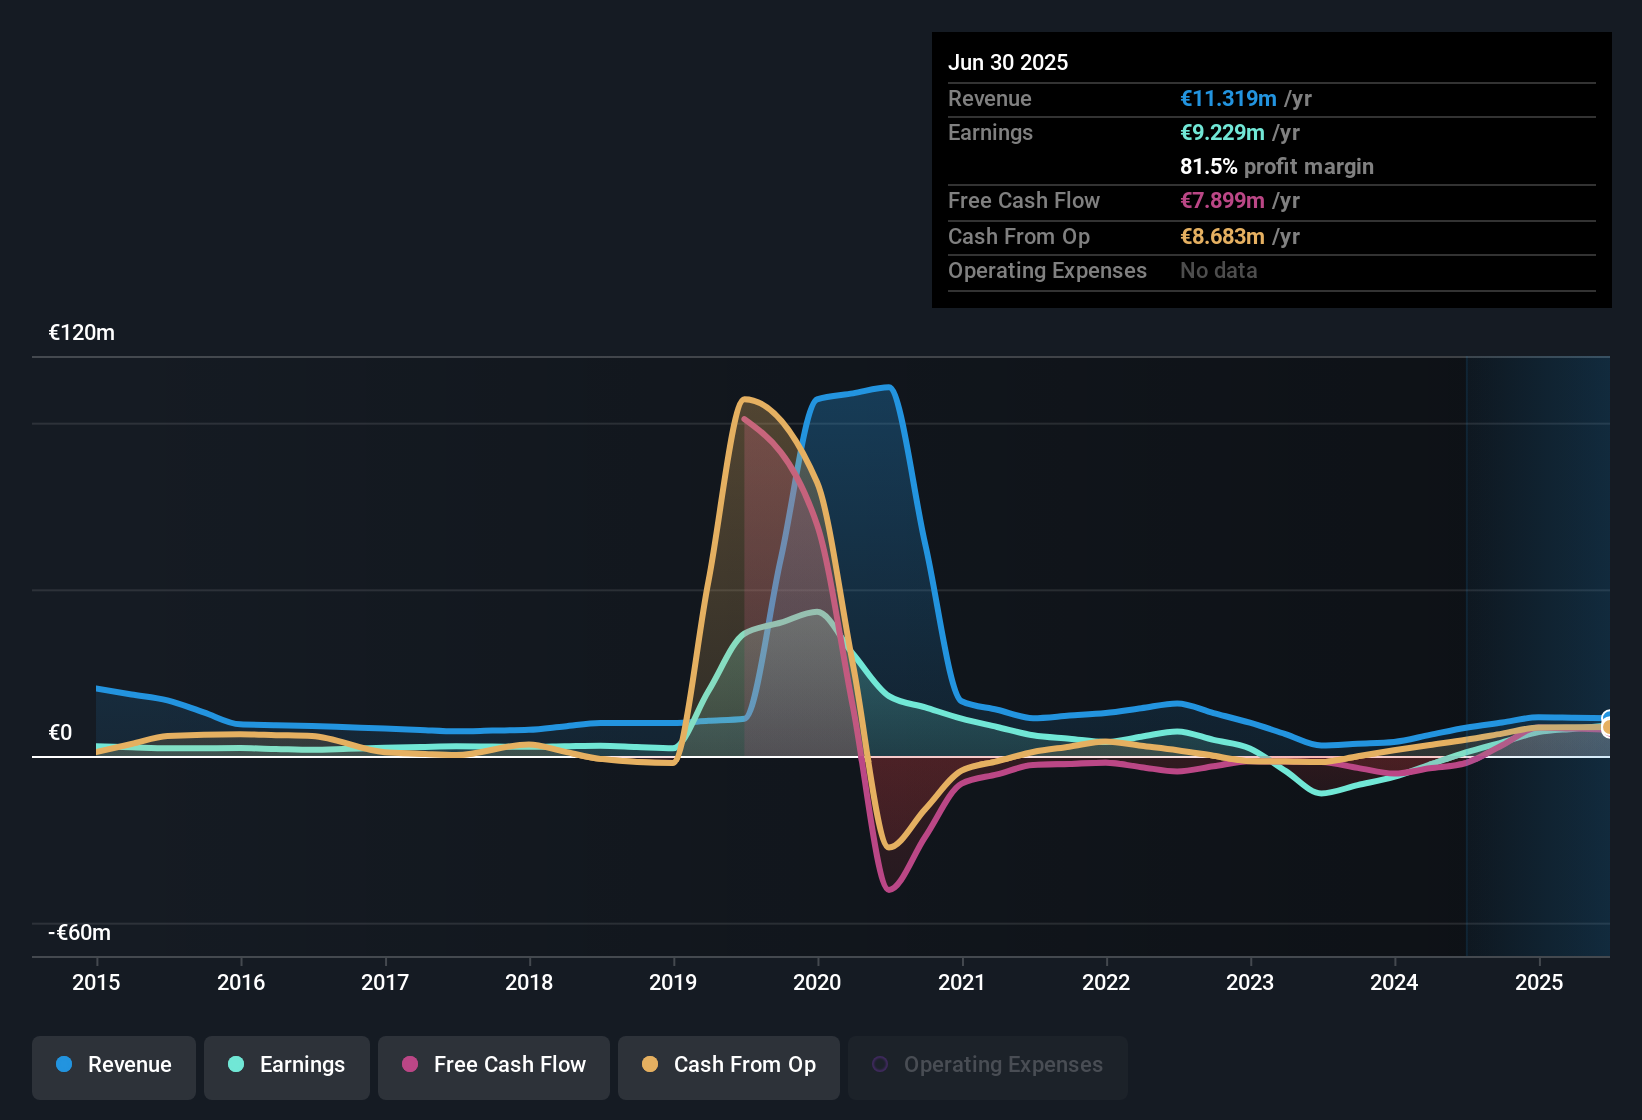Open the Free Cash Flow legend entry
Image resolution: width=1642 pixels, height=1120 pixels.
coord(493,1065)
